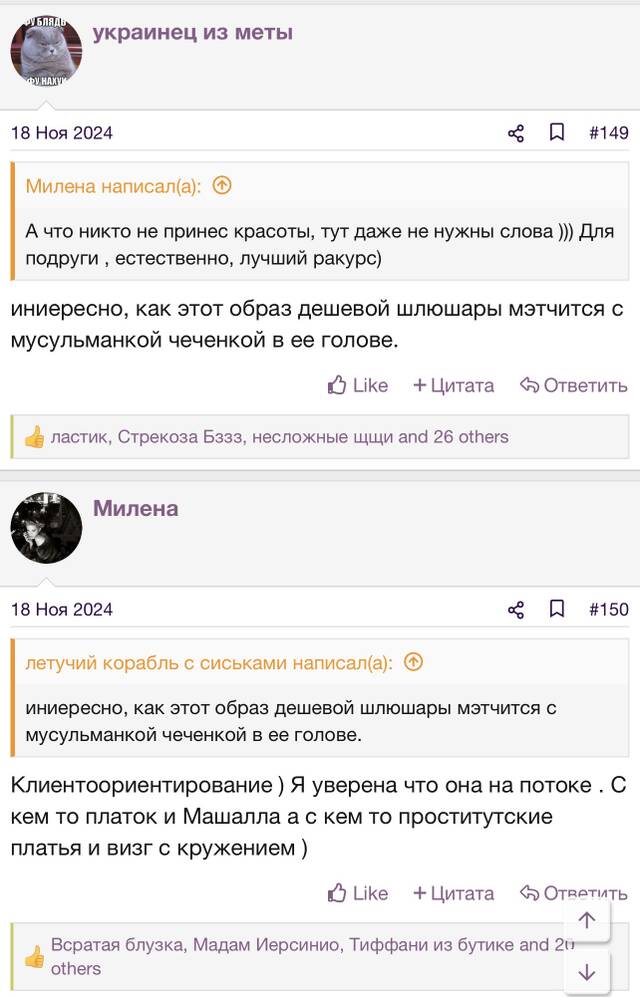The height and width of the screenshot is (997, 640).
Task: Open permalink #150
Action: pyautogui.click(x=609, y=610)
